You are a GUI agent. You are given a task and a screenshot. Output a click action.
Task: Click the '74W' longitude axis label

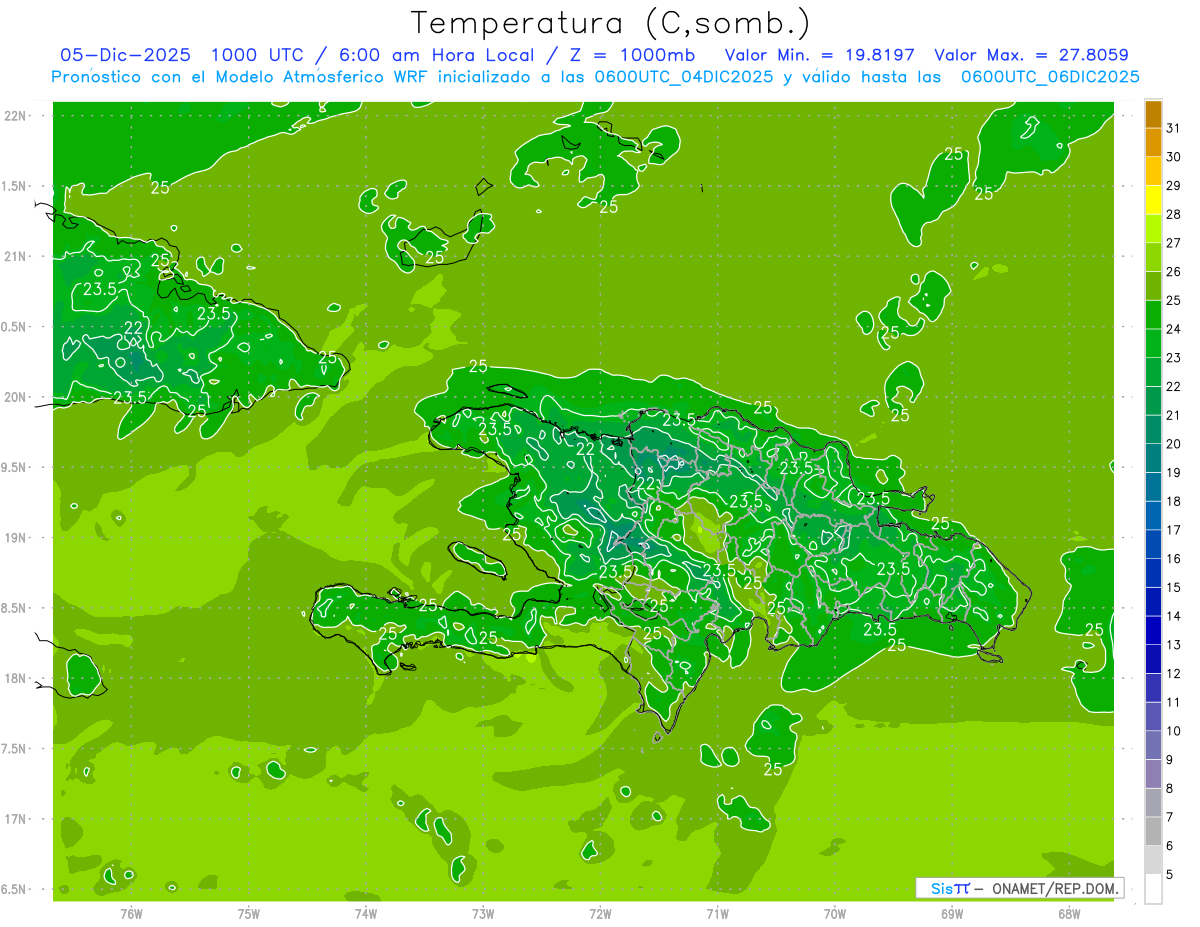(366, 914)
